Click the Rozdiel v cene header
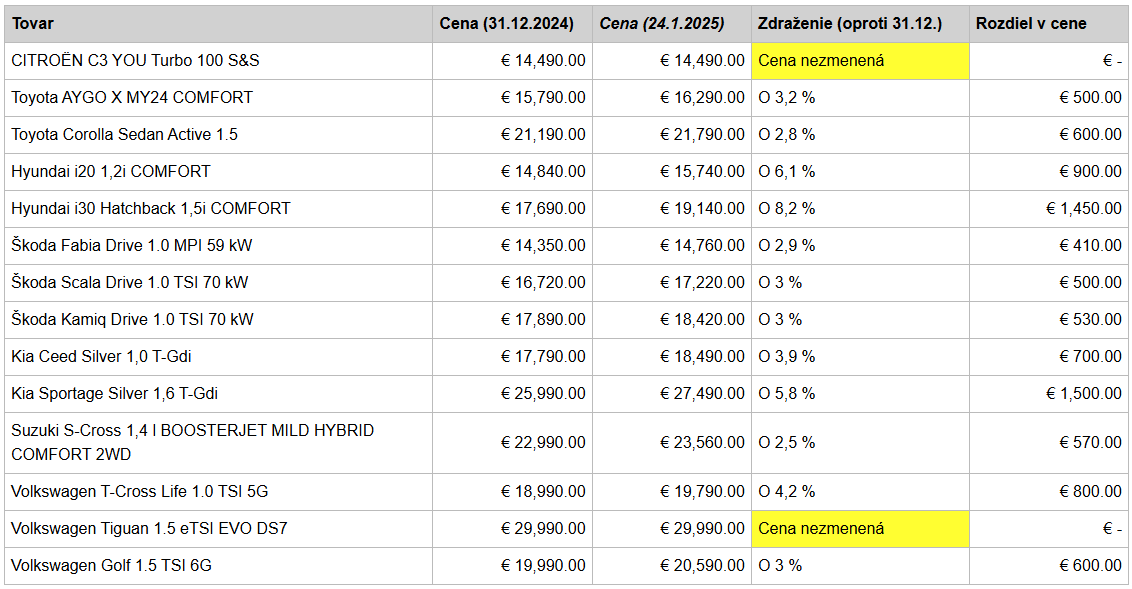 pyautogui.click(x=1031, y=23)
